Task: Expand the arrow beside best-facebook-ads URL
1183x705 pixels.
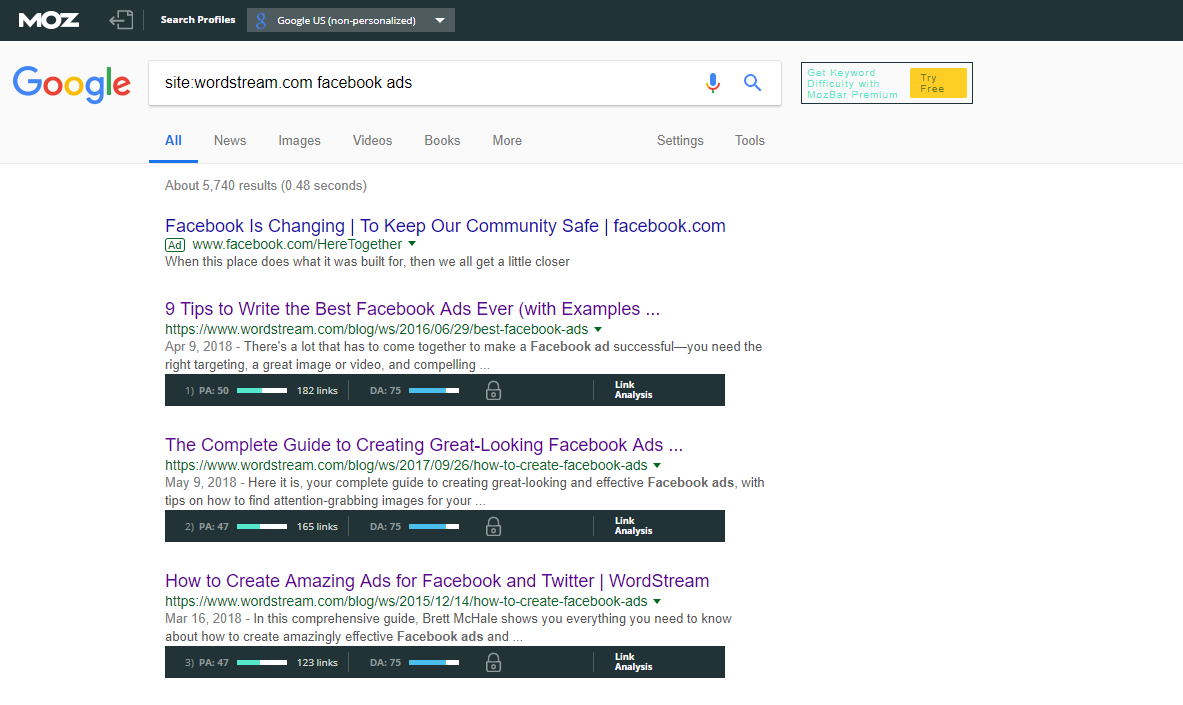Action: [598, 329]
